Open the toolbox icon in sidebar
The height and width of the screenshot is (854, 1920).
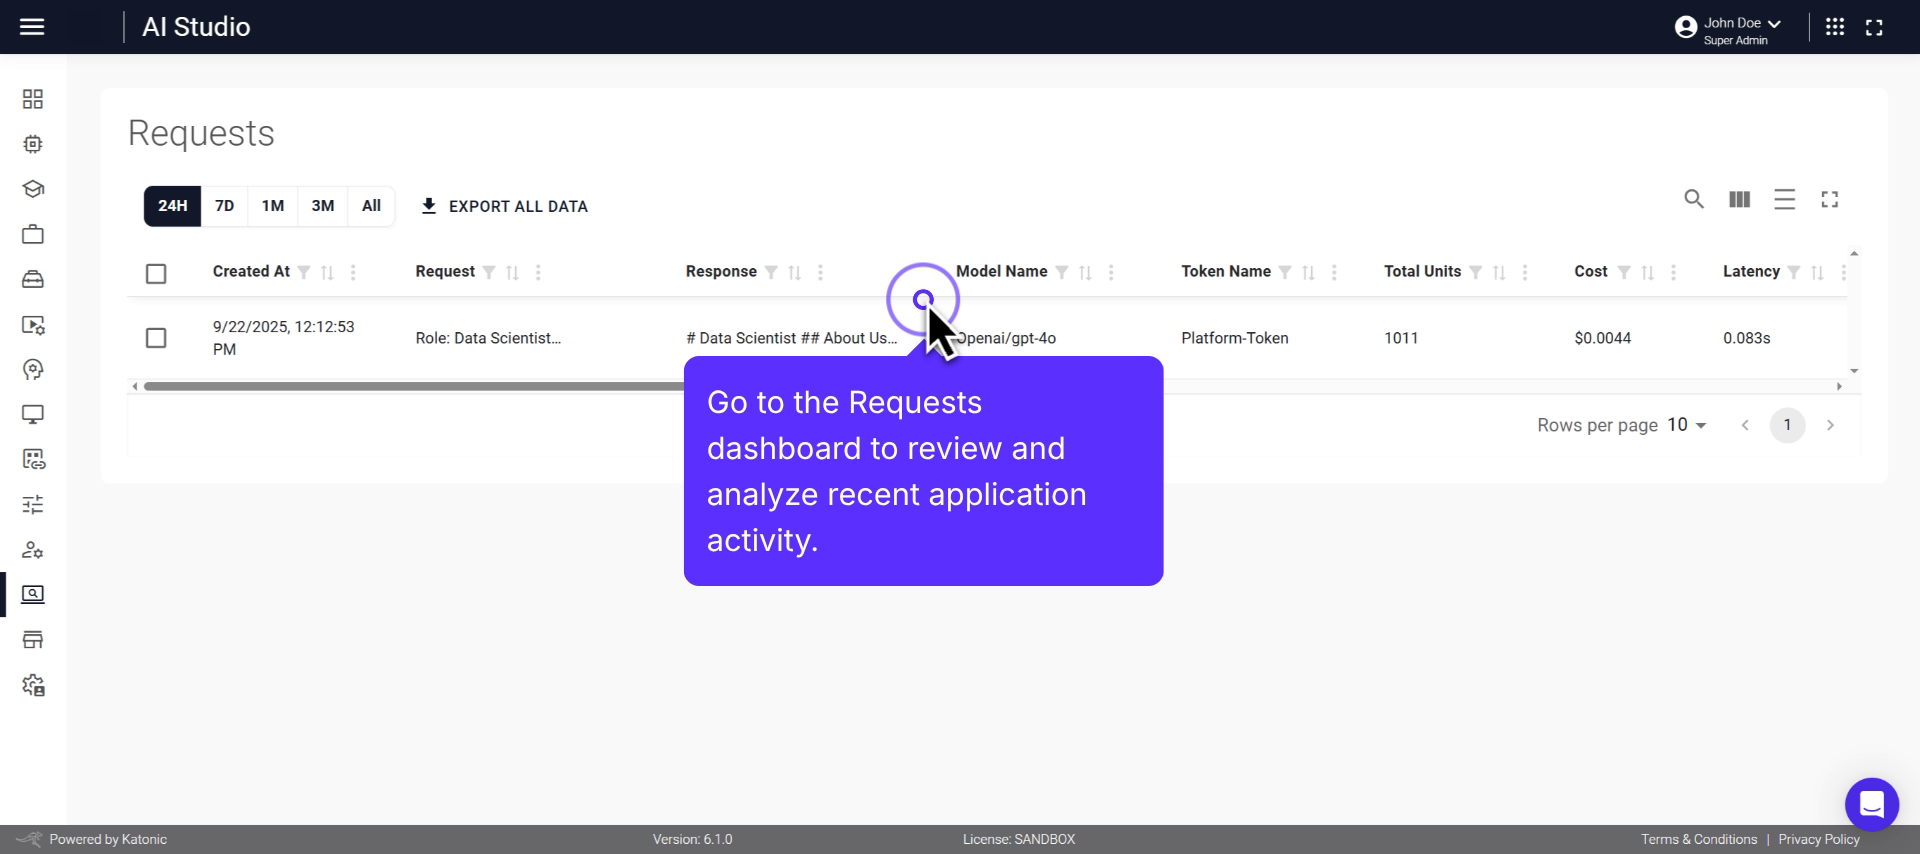click(x=33, y=280)
